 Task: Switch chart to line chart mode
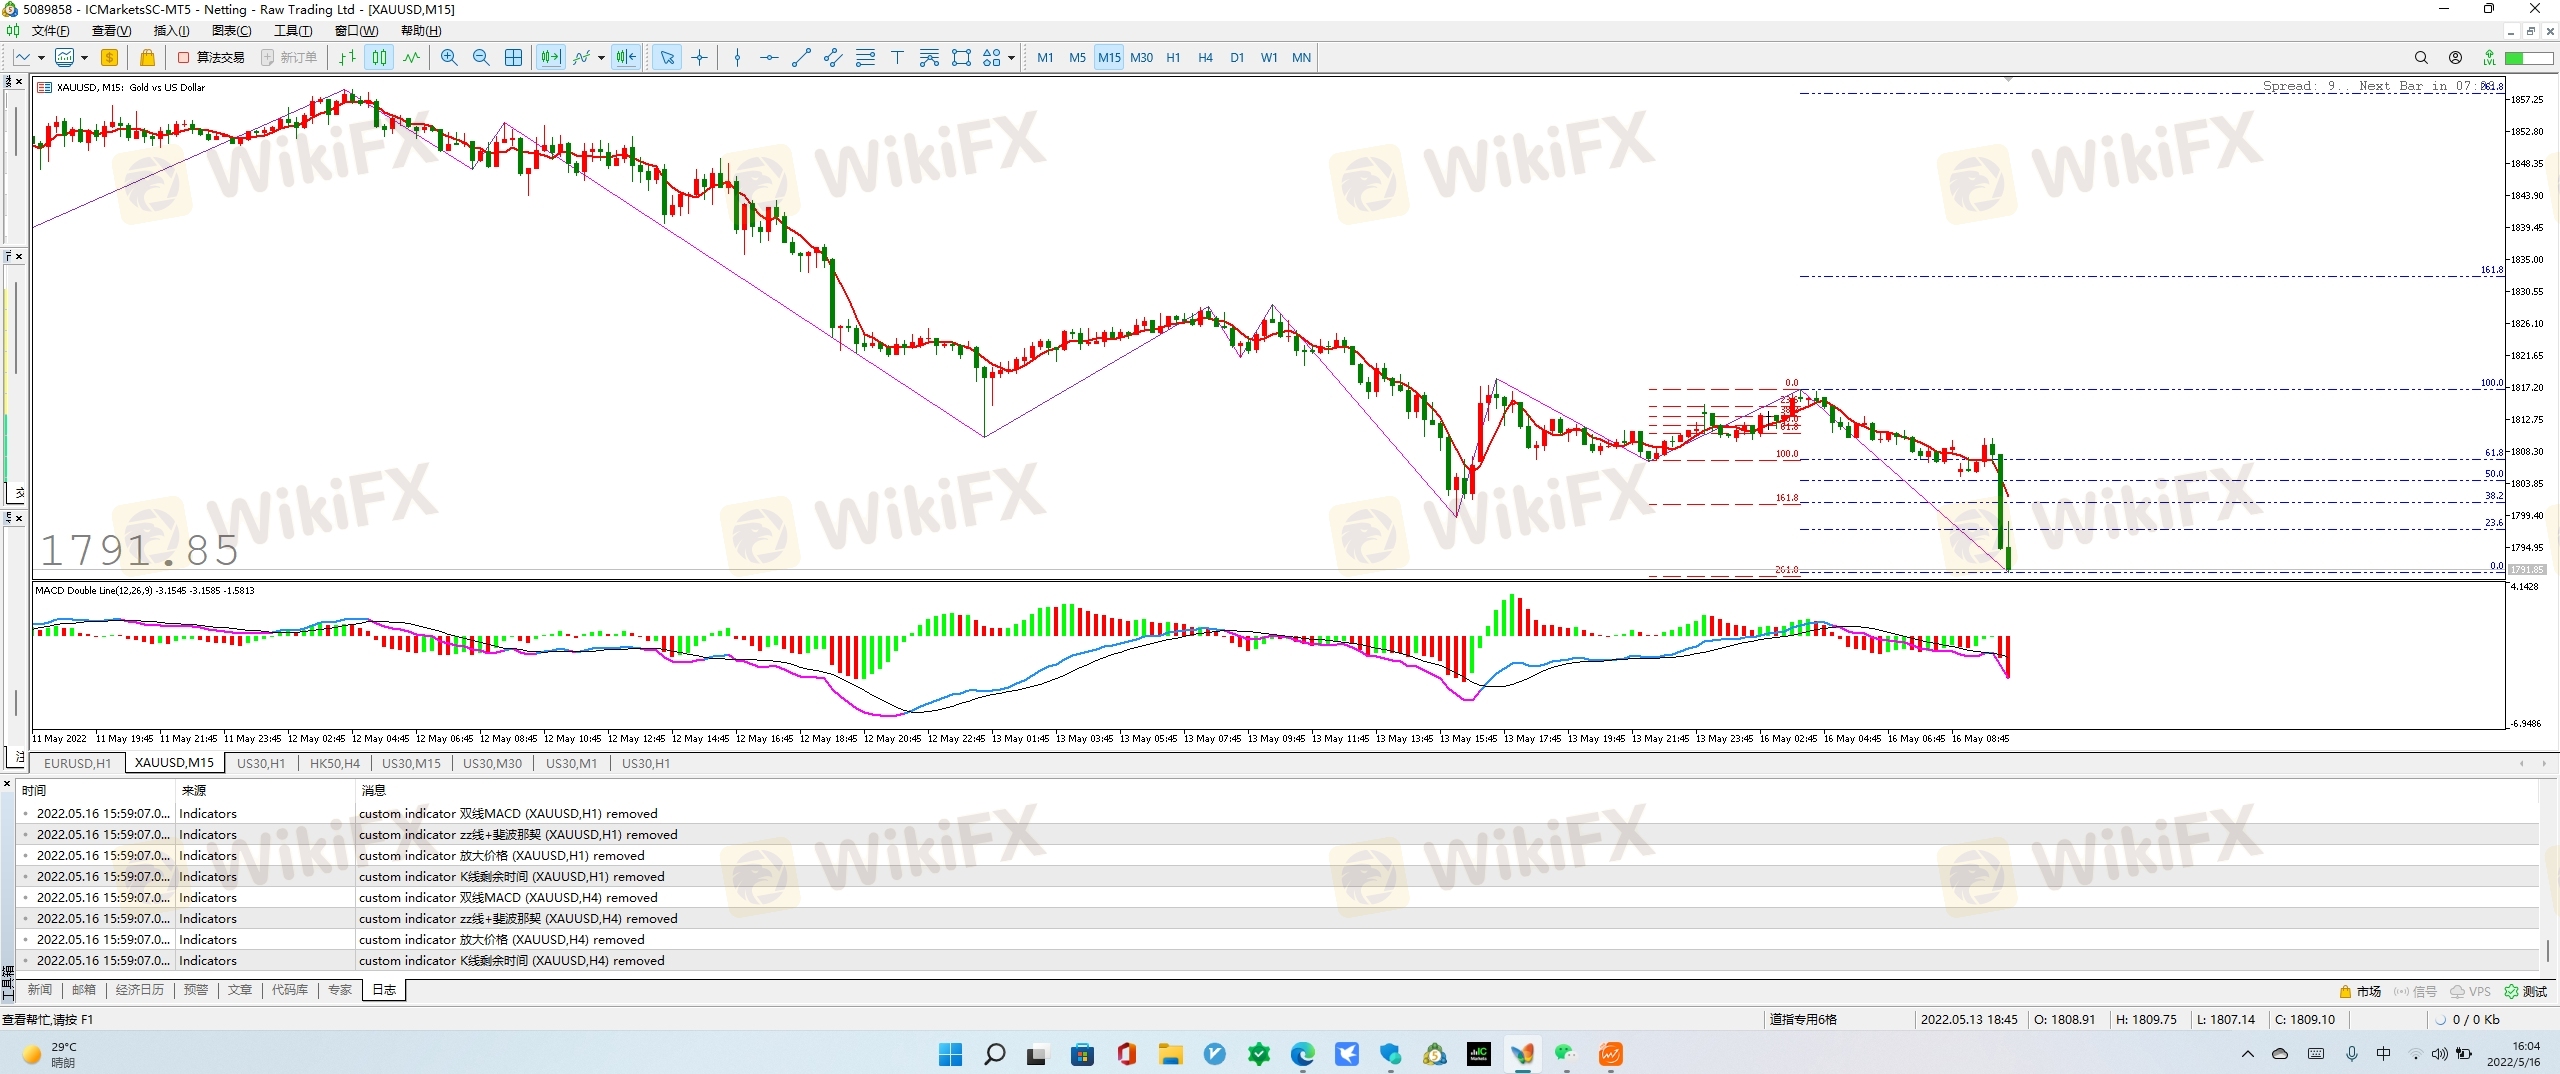pos(411,58)
